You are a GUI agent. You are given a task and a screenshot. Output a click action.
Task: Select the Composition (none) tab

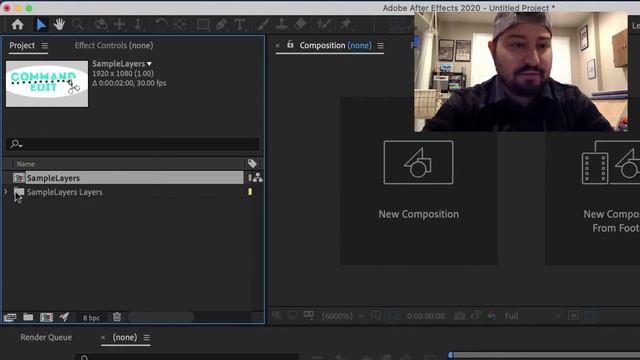[336, 45]
